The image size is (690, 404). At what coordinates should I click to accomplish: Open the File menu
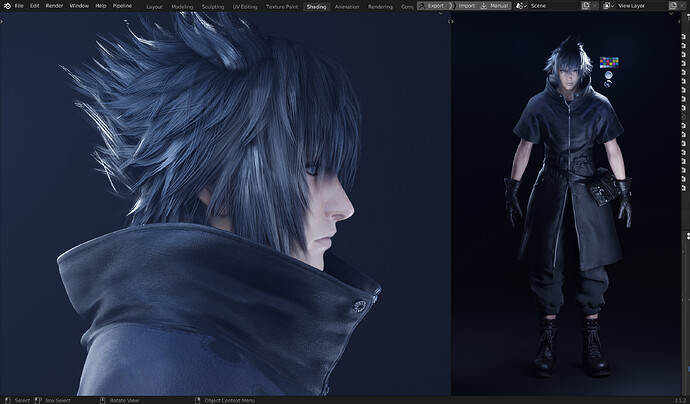(x=19, y=6)
